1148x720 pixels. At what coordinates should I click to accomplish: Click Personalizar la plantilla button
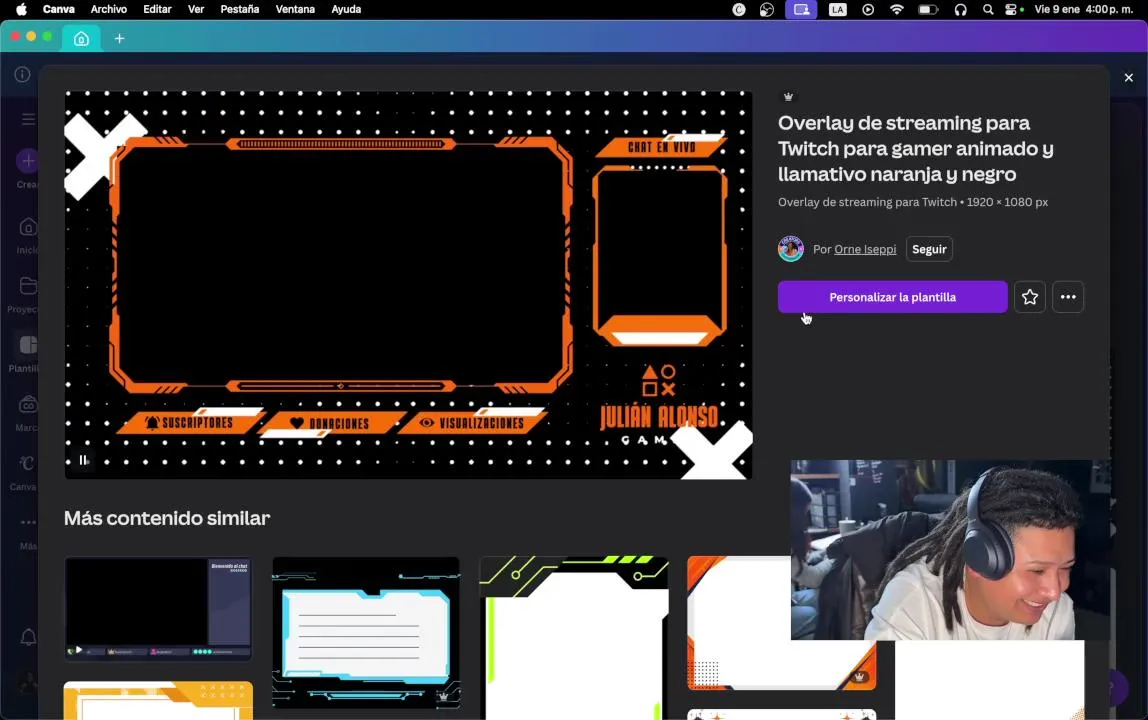[892, 297]
